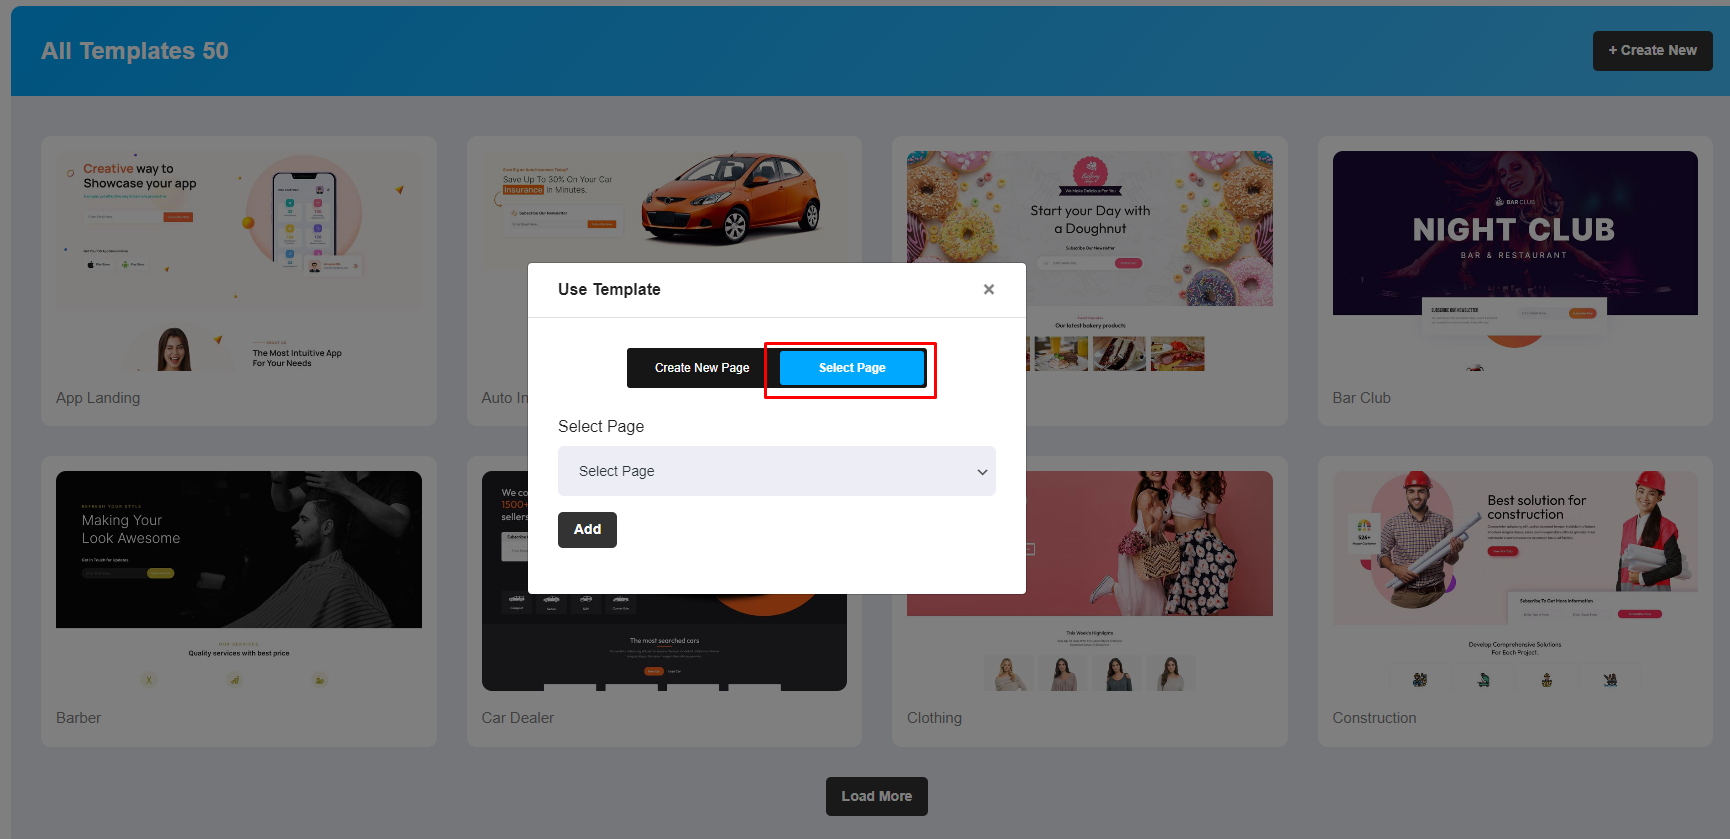Close the Use Template dialog
Viewport: 1730px width, 839px height.
point(988,289)
